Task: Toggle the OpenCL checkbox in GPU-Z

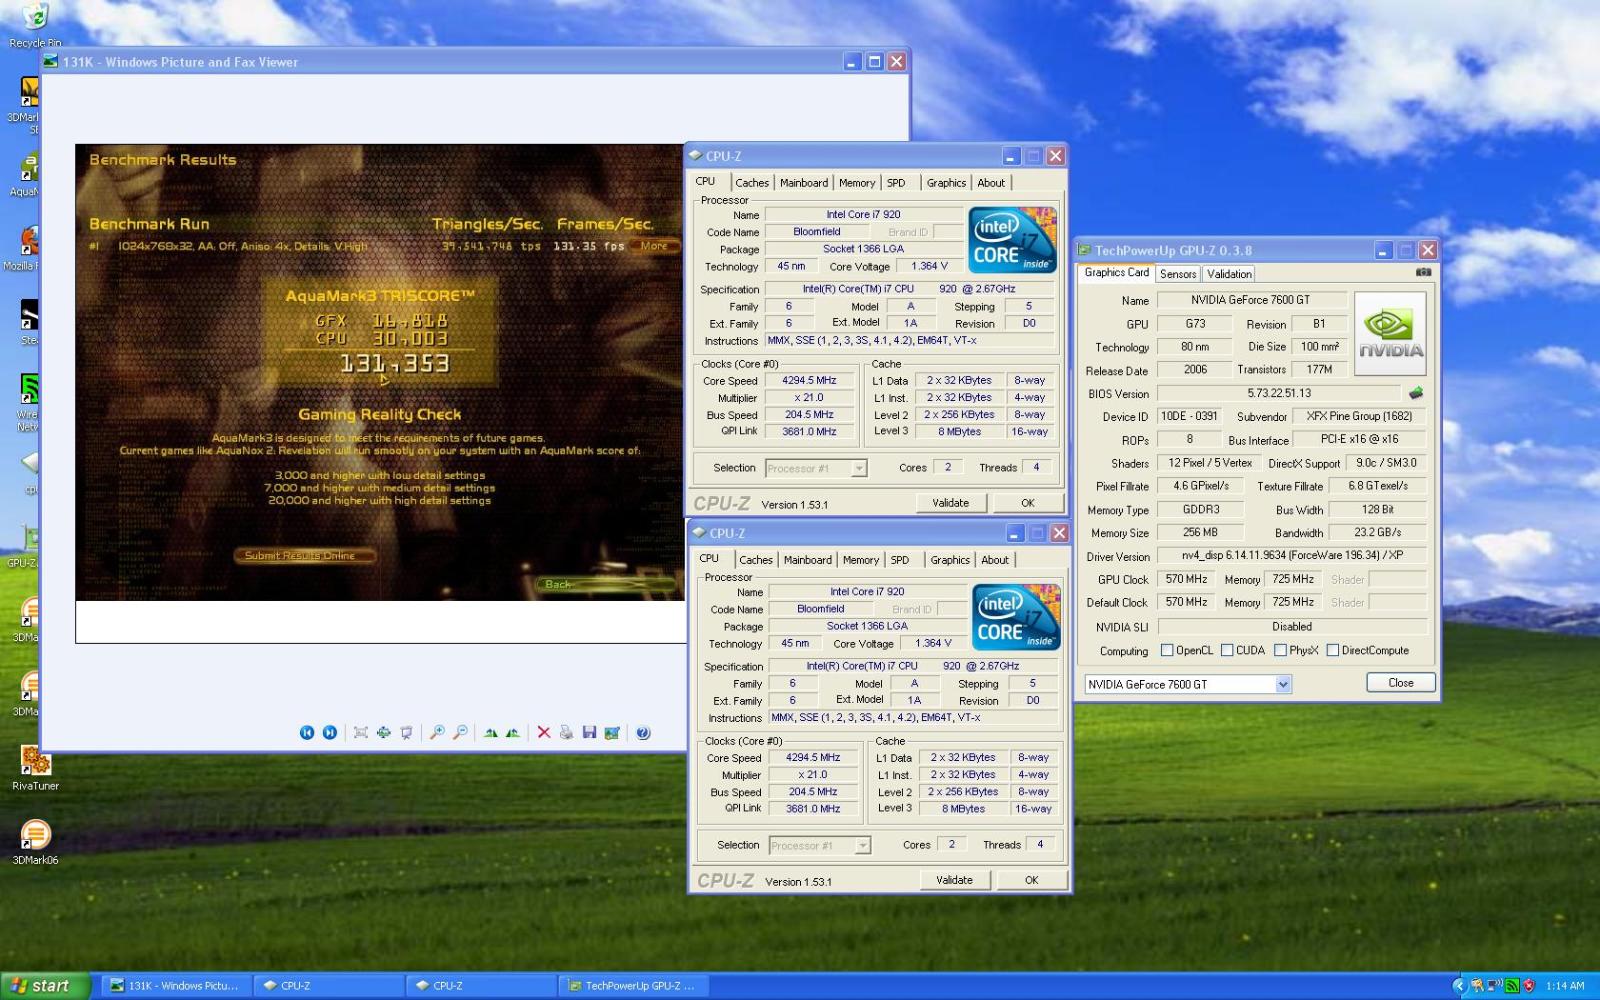Action: (x=1167, y=650)
